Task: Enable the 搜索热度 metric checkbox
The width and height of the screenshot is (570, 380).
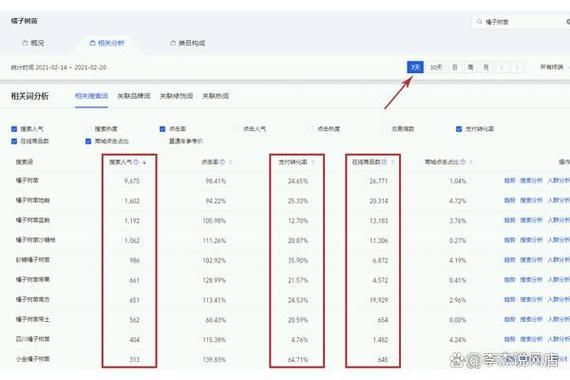Action: pos(88,129)
